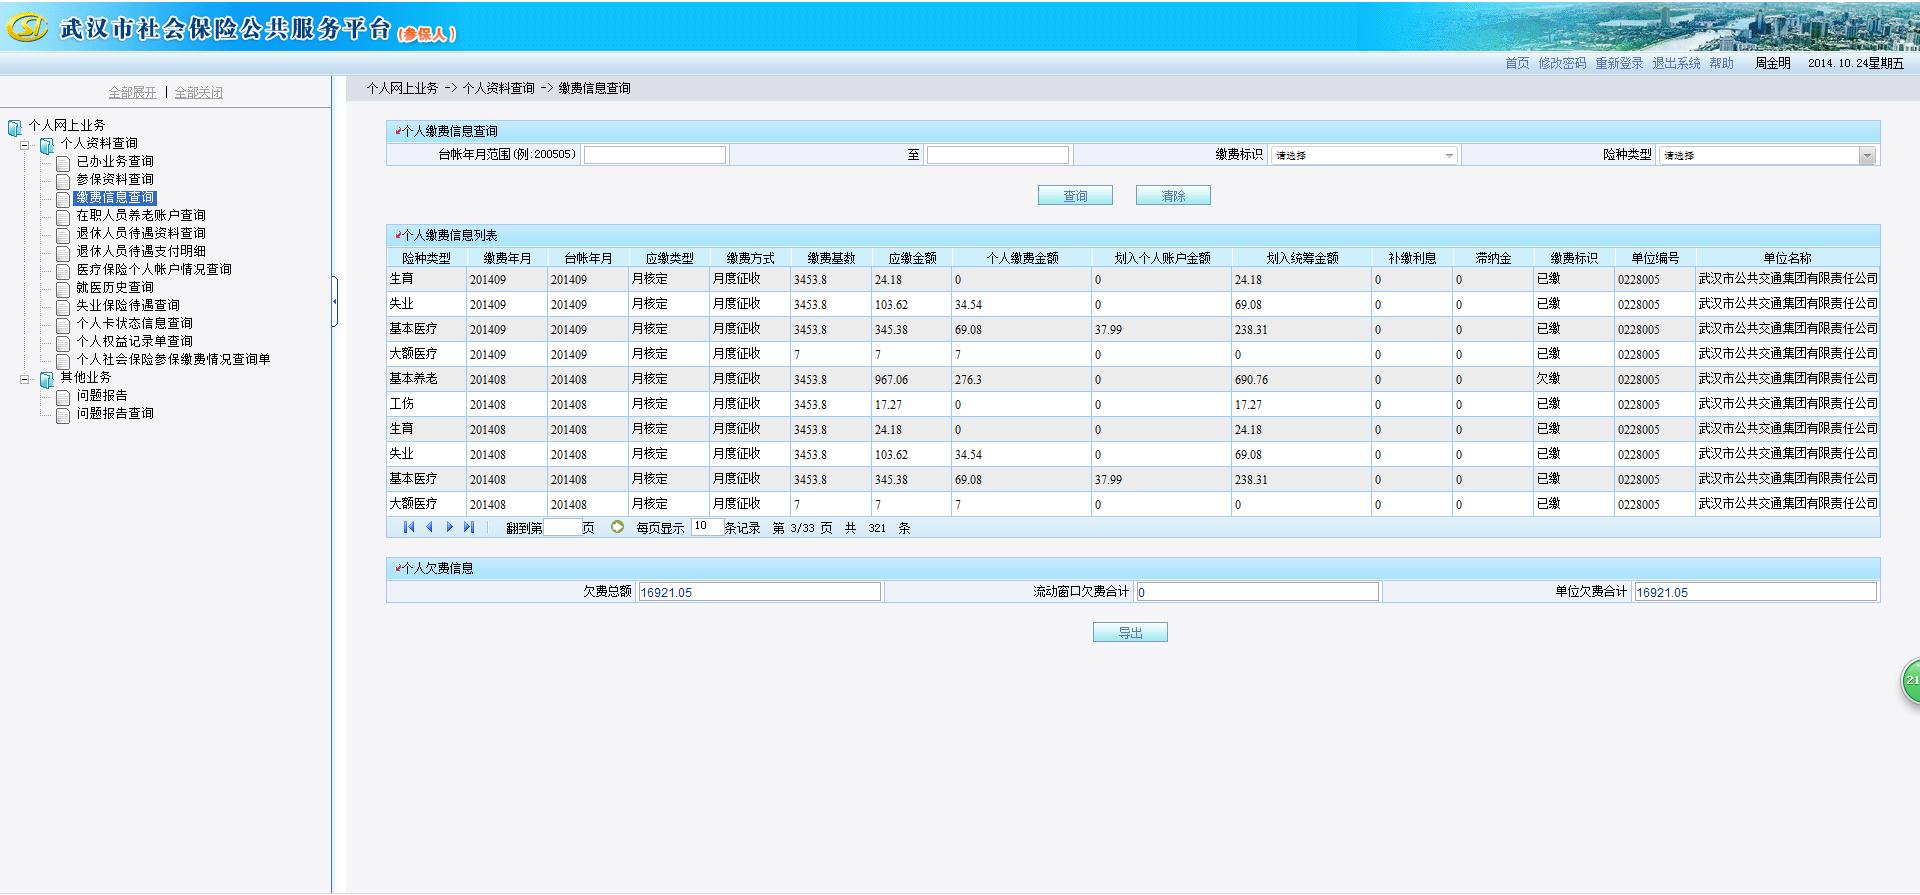Click the platform logo in the header
Viewport: 1920px width, 895px height.
click(x=27, y=28)
